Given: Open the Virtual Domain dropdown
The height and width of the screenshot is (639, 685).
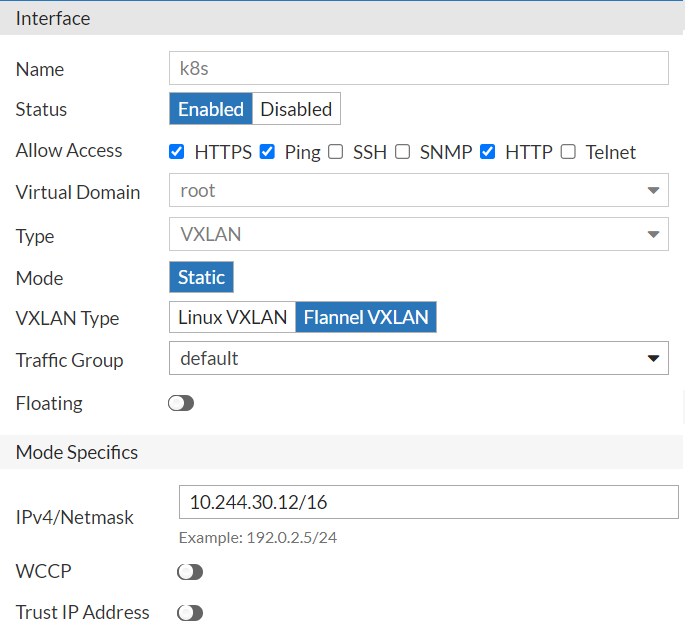Looking at the screenshot, I should click(x=418, y=190).
